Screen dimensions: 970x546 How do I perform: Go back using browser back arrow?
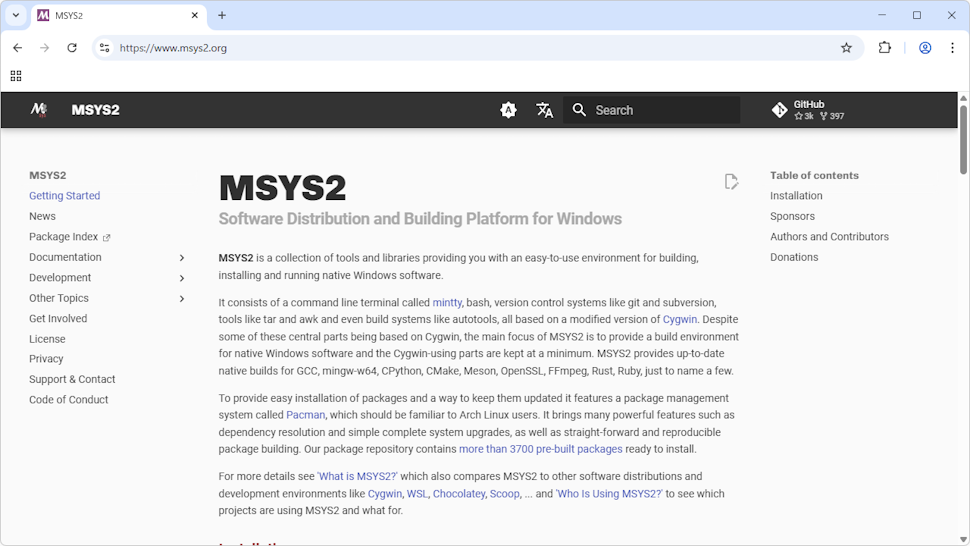(17, 48)
